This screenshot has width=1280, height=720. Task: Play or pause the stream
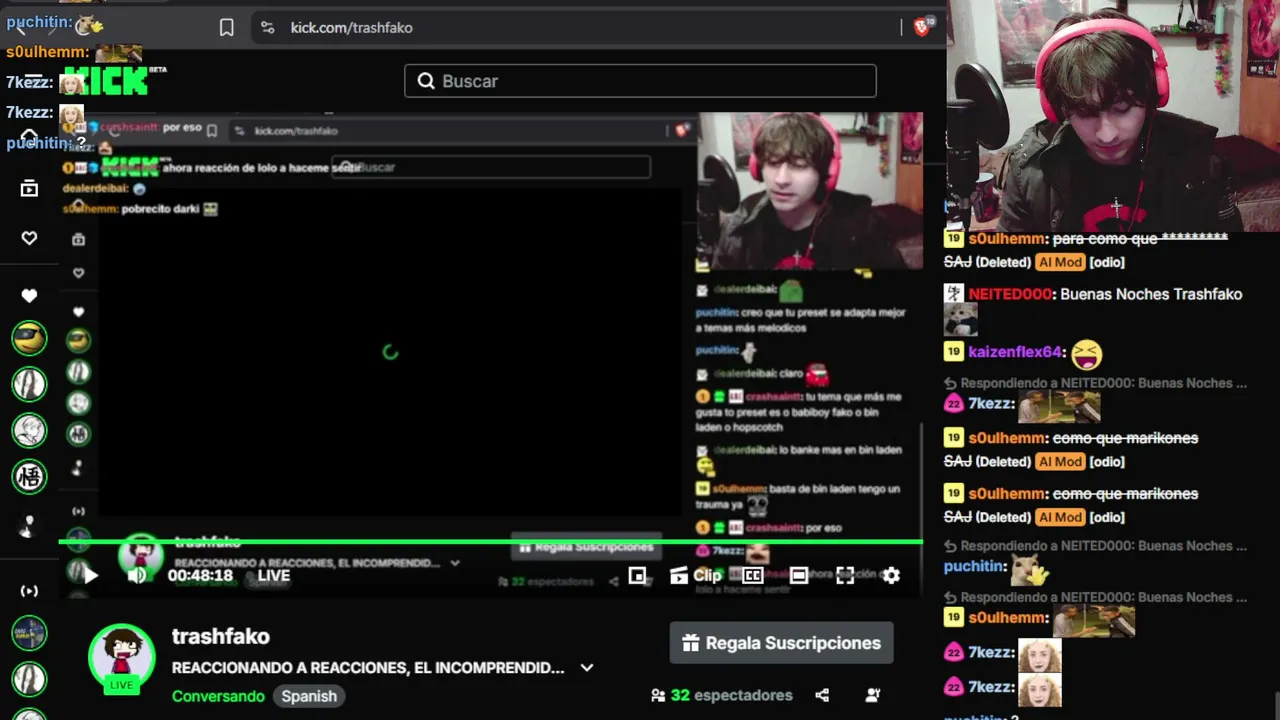[90, 575]
